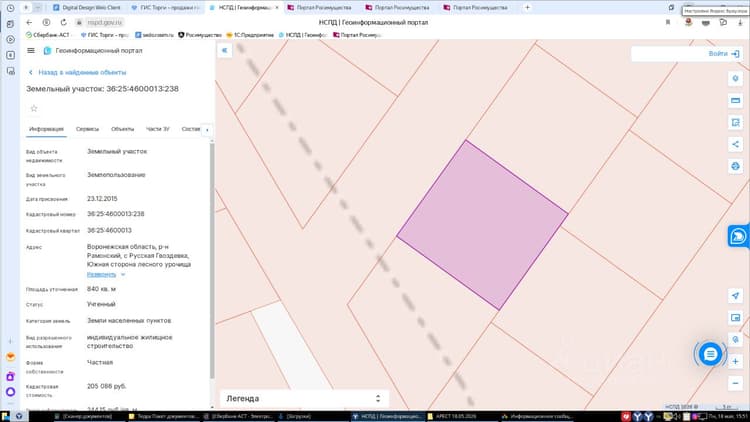Switch to the Сервисы tab

pos(87,129)
